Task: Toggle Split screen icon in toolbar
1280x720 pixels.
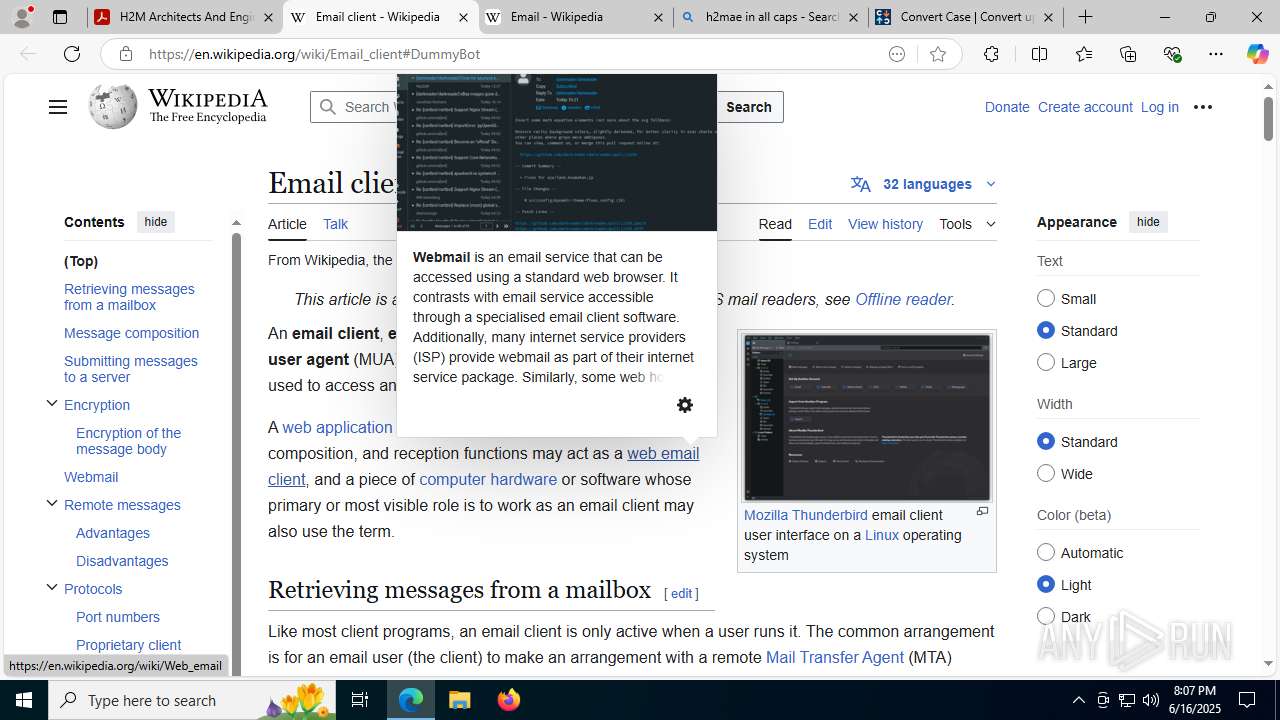Action: tap(1039, 54)
